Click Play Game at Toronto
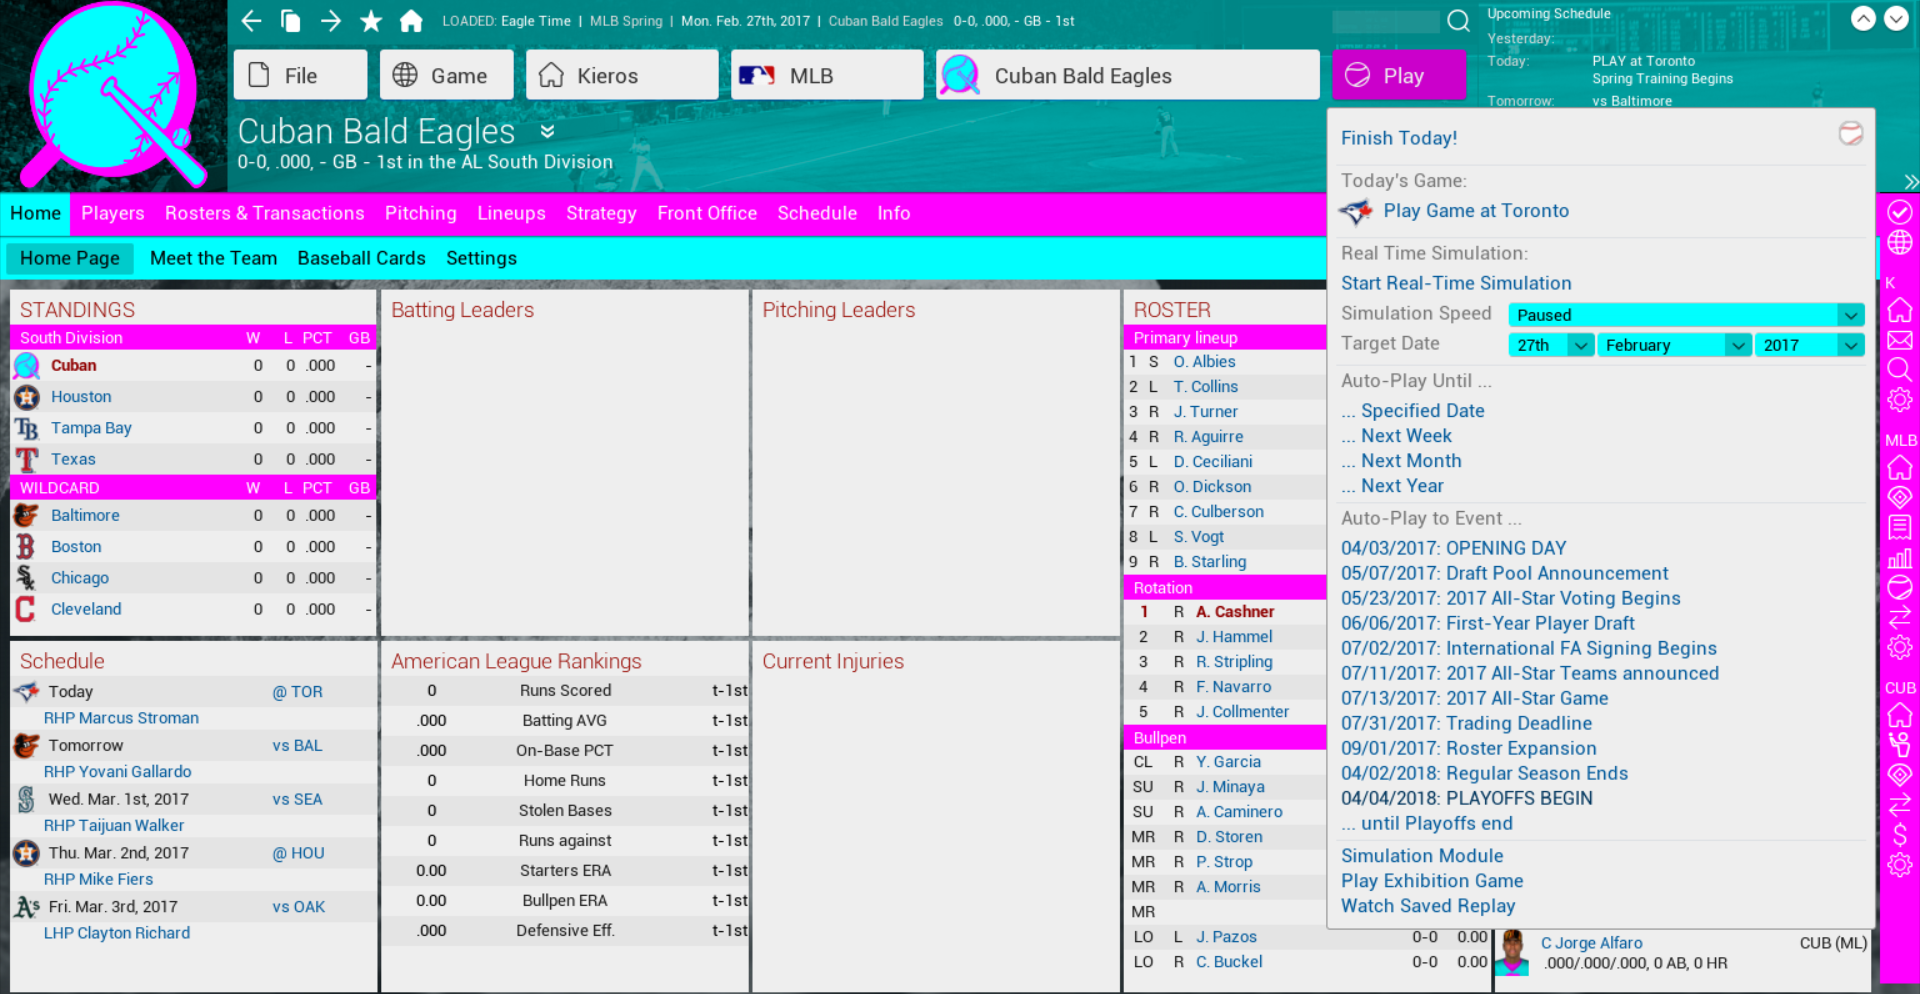This screenshot has width=1920, height=994. [x=1476, y=211]
